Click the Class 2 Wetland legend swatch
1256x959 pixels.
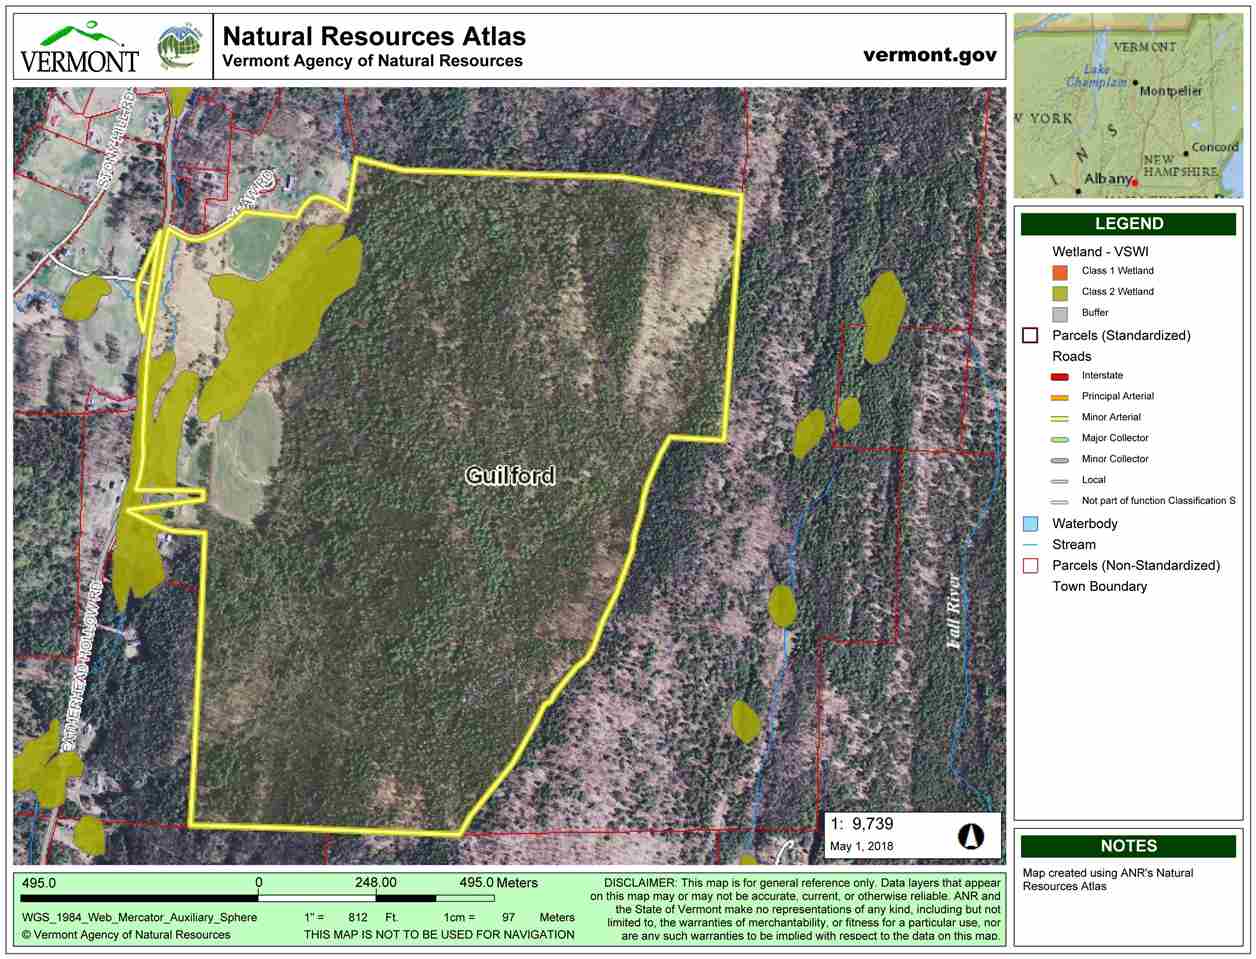[1060, 293]
